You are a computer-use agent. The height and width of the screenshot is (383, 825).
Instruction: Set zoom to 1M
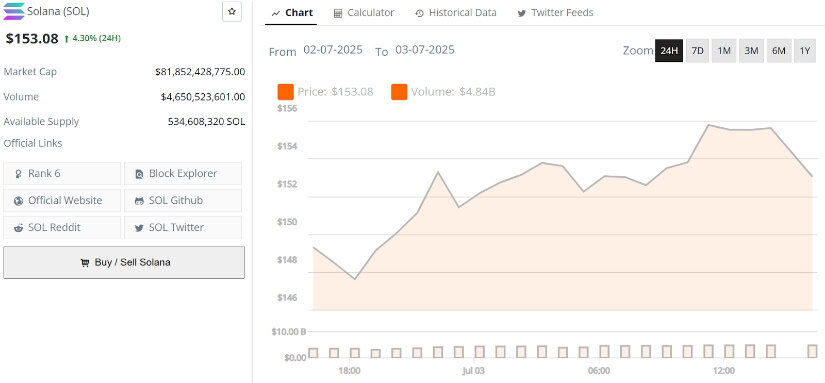point(724,51)
